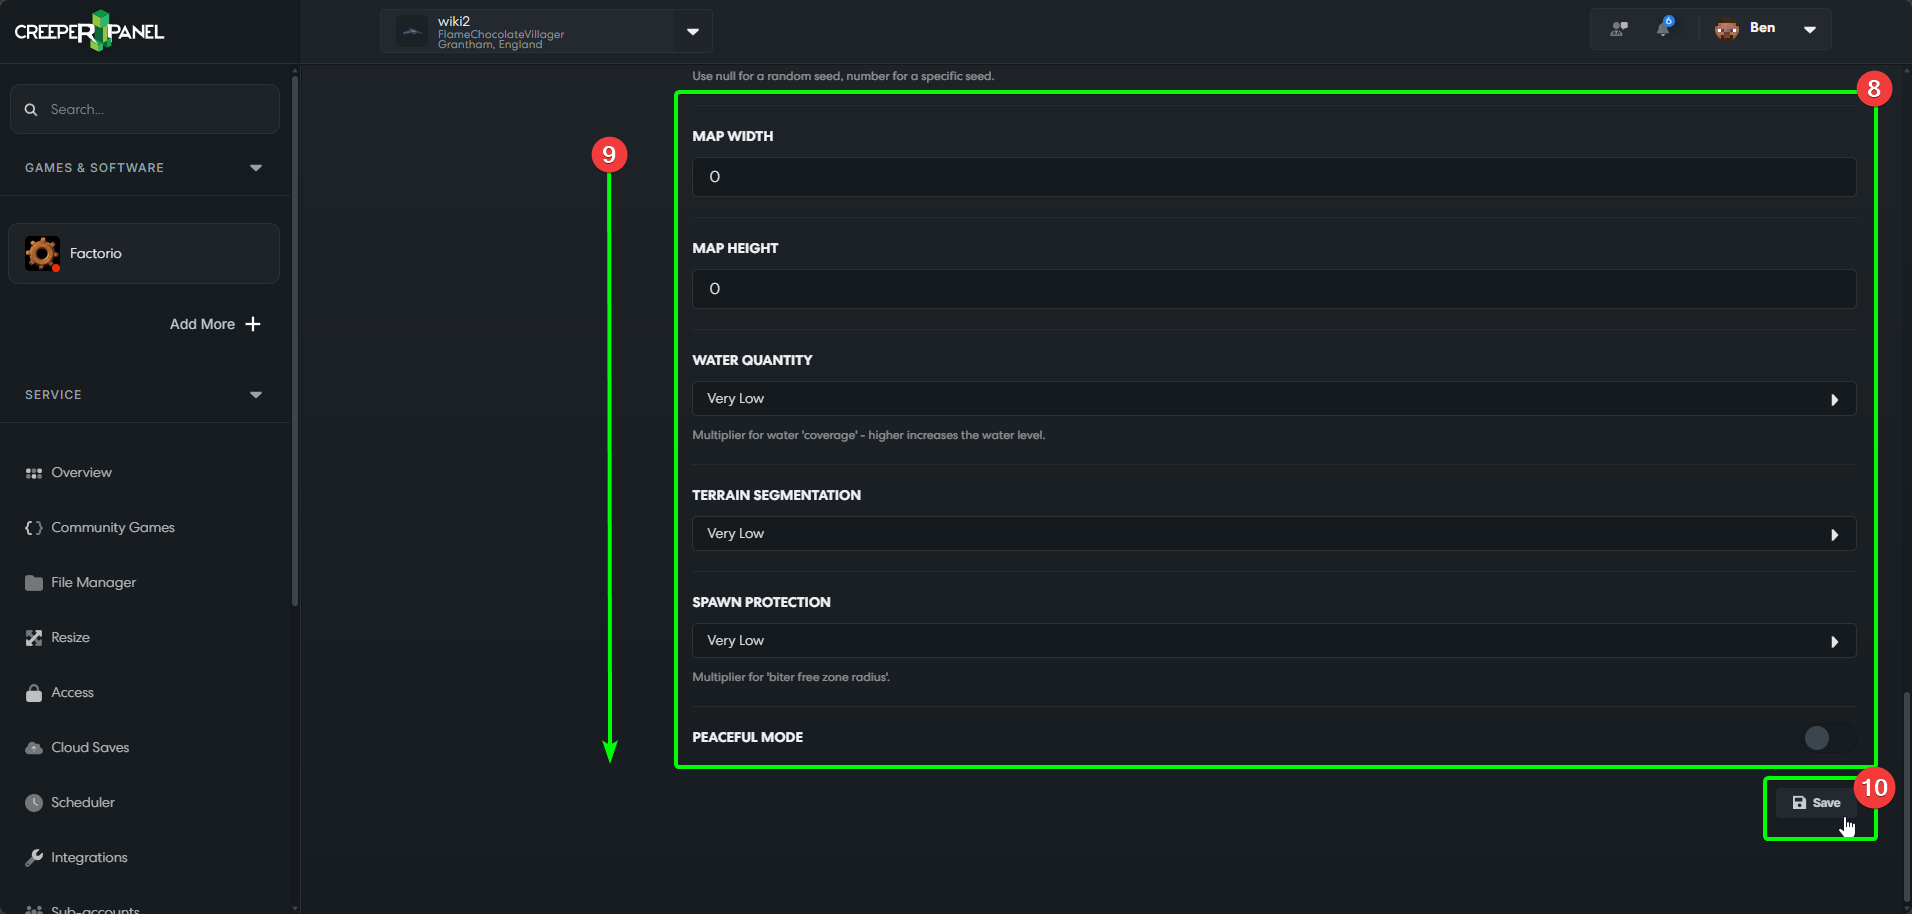
Task: Select the Factorio game icon
Action: (42, 253)
